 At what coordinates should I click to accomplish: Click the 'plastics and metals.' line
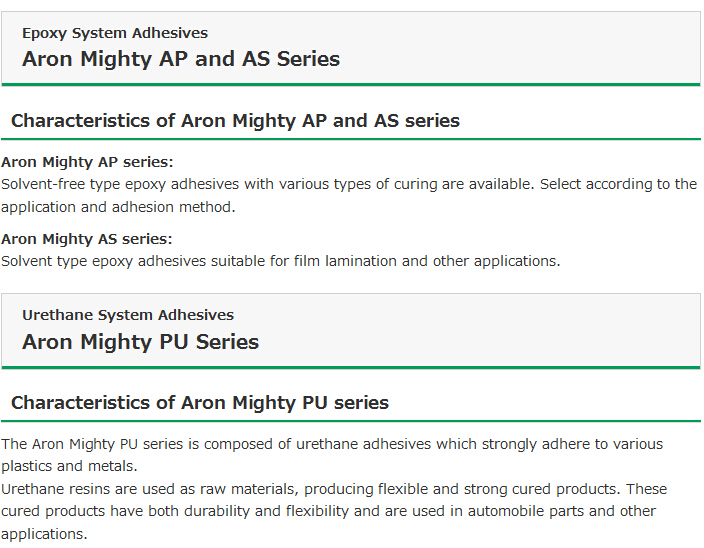point(69,466)
